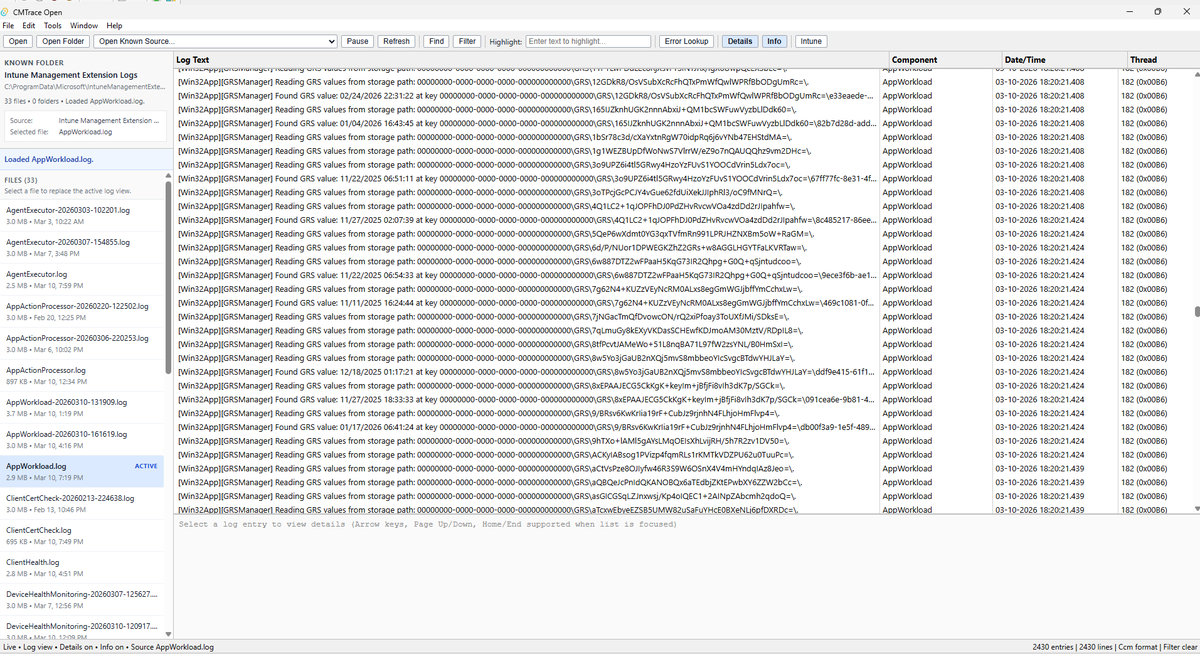Viewport: 1200px width, 654px height.
Task: Open the Tools menu
Action: tap(53, 25)
